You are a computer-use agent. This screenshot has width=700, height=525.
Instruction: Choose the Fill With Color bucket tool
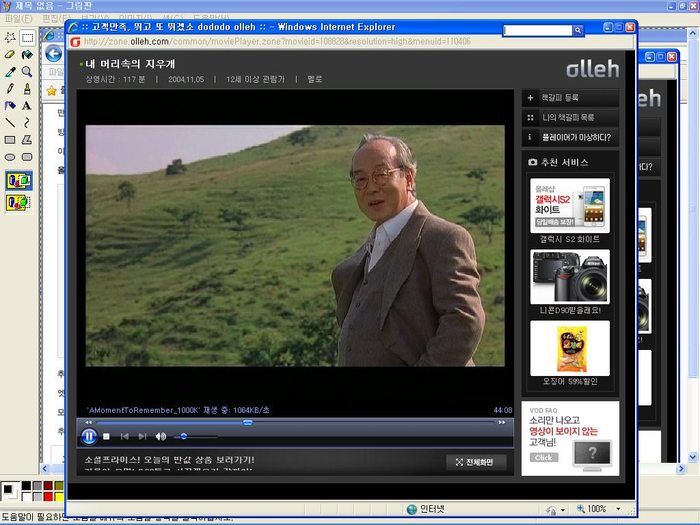[x=27, y=54]
